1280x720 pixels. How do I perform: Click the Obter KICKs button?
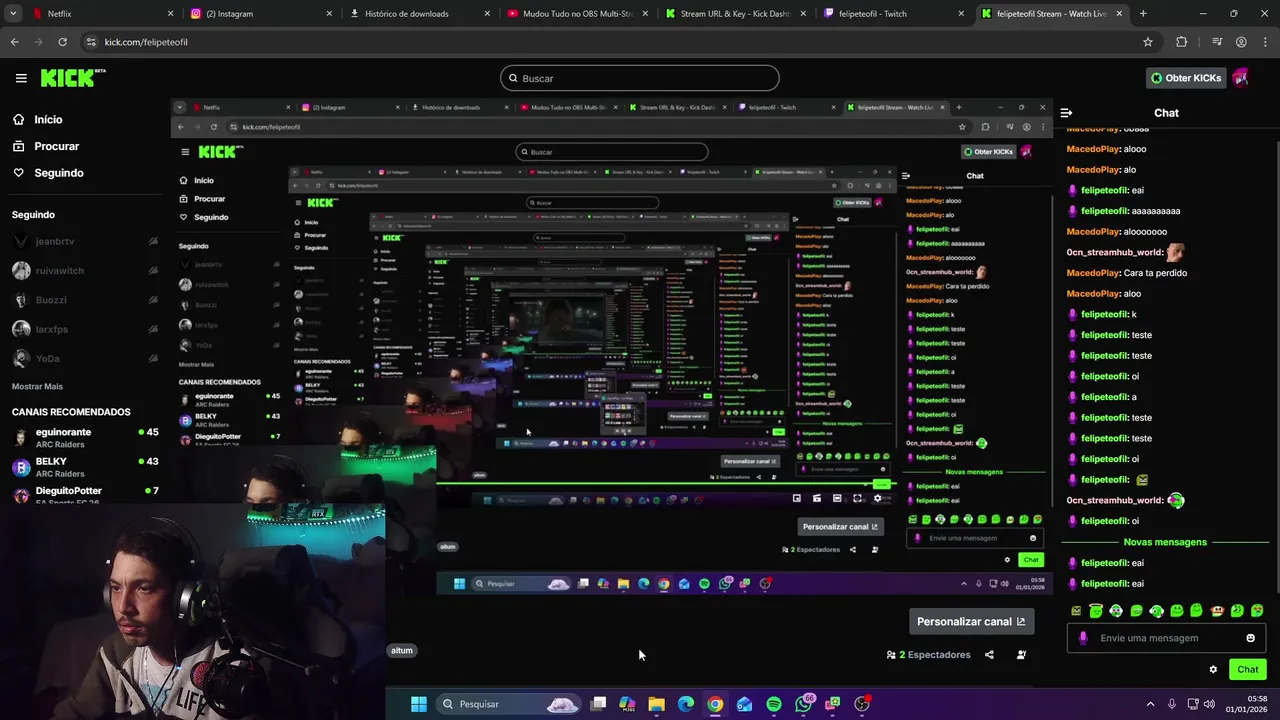(x=1185, y=78)
